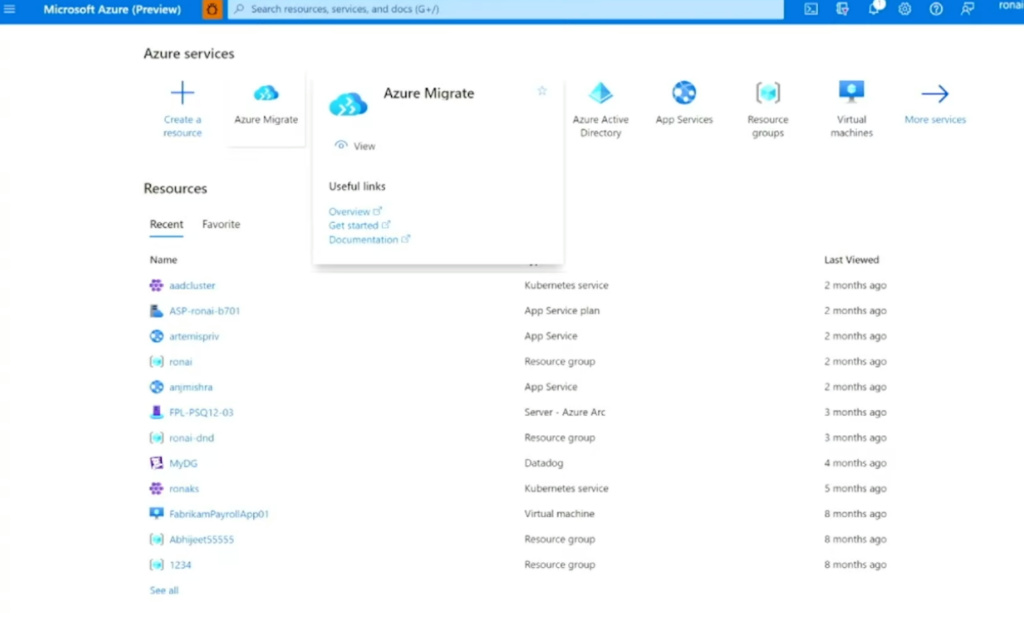Open the Abhijeet55555 resource group
This screenshot has height=620, width=1024.
point(201,540)
